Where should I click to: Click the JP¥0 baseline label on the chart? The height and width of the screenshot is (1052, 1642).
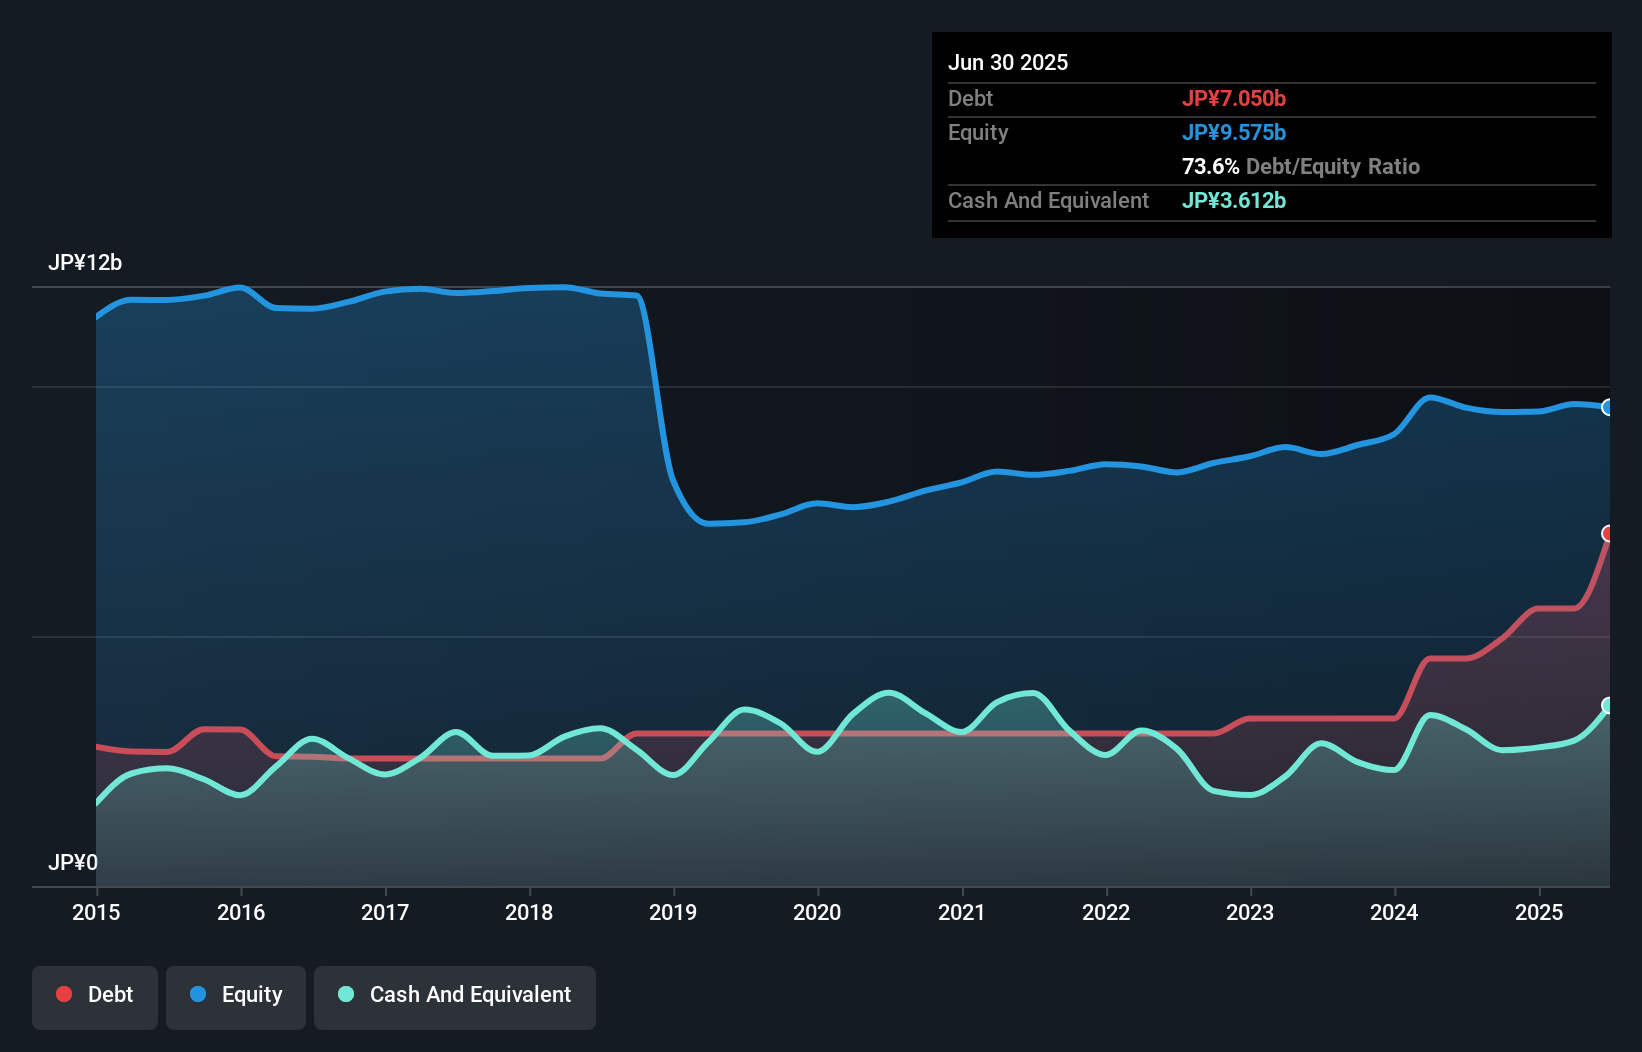[x=73, y=863]
